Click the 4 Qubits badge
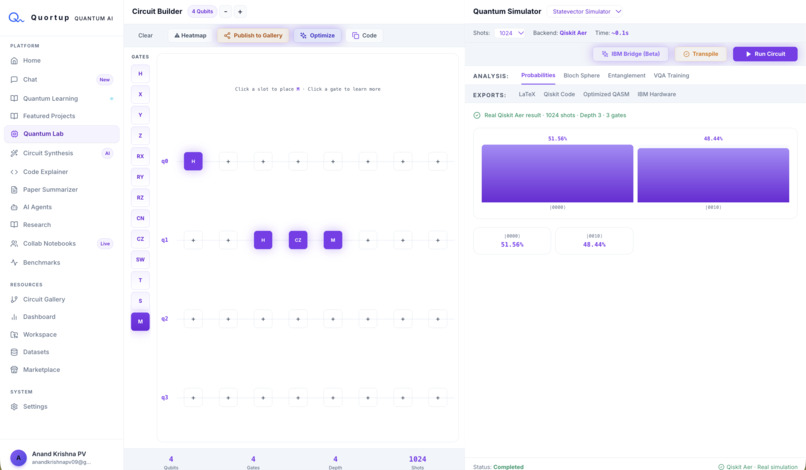 (202, 11)
